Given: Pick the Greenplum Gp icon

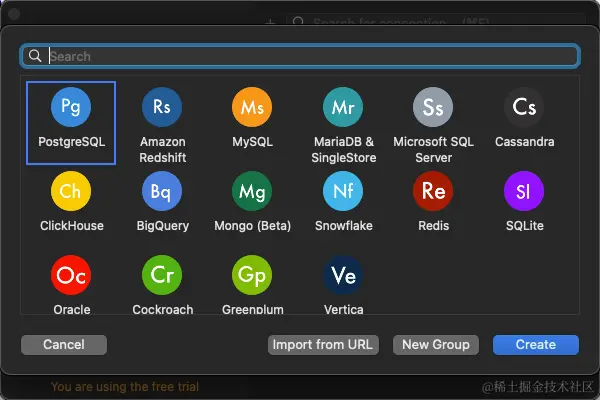Looking at the screenshot, I should click(252, 275).
